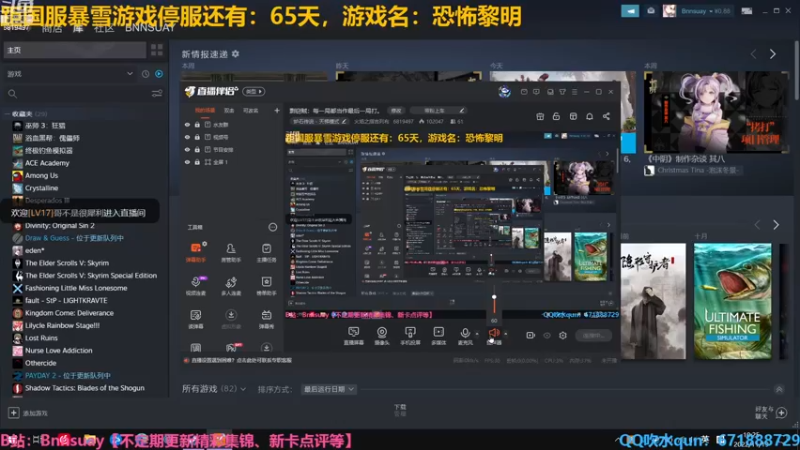Image resolution: width=800 pixels, height=450 pixels.
Task: Open the 弹幕姬 tool icon
Action: pos(266,319)
